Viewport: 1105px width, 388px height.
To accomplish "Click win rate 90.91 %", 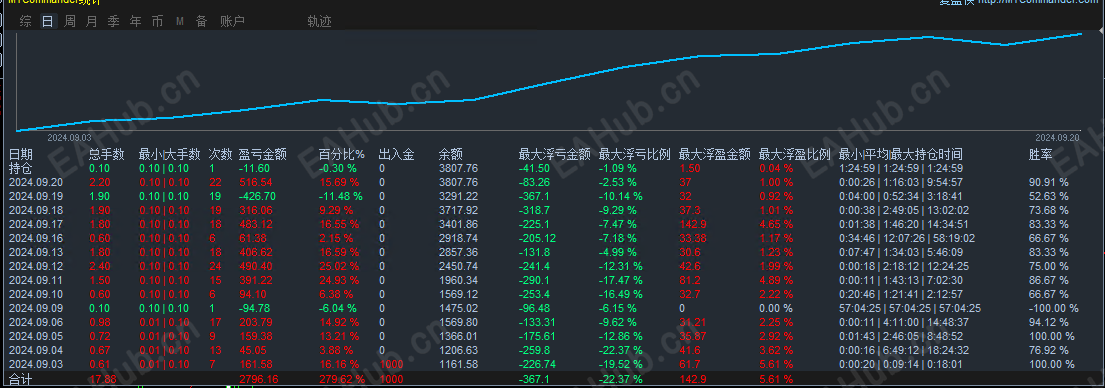I will [x=1049, y=182].
